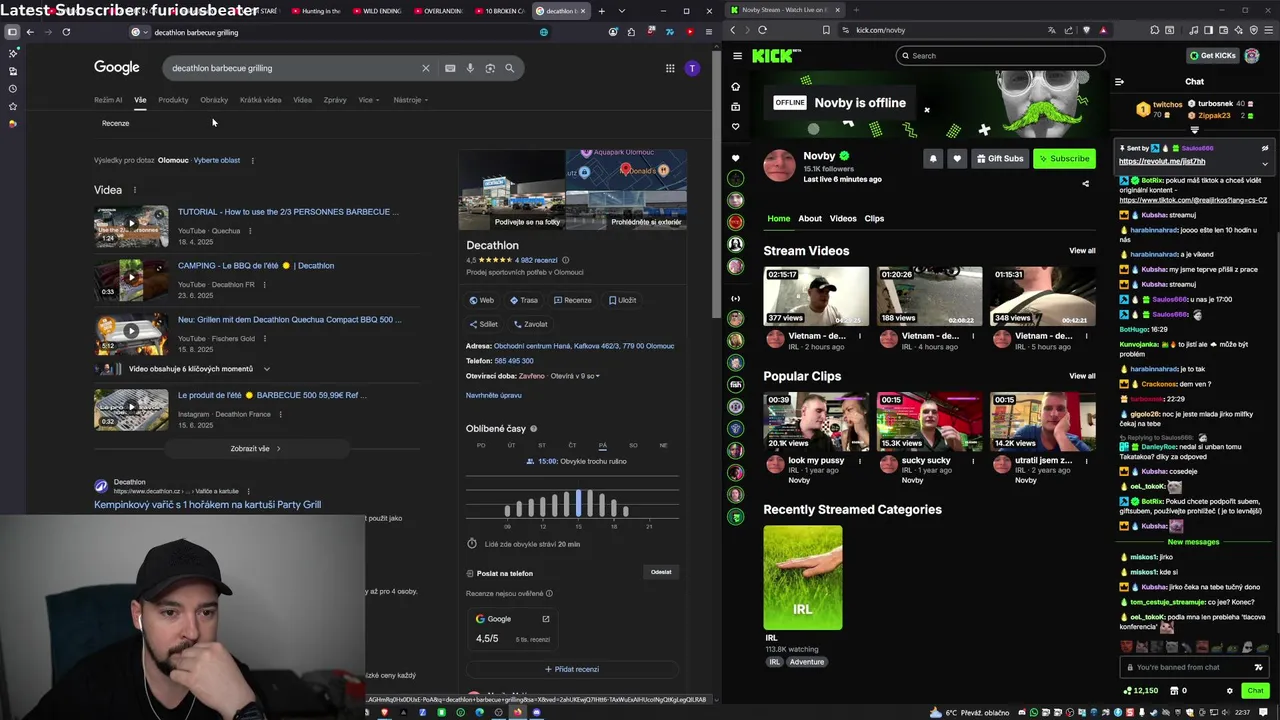The width and height of the screenshot is (1280, 720).
Task: Open the About tab on Novby's channel
Action: (x=810, y=218)
